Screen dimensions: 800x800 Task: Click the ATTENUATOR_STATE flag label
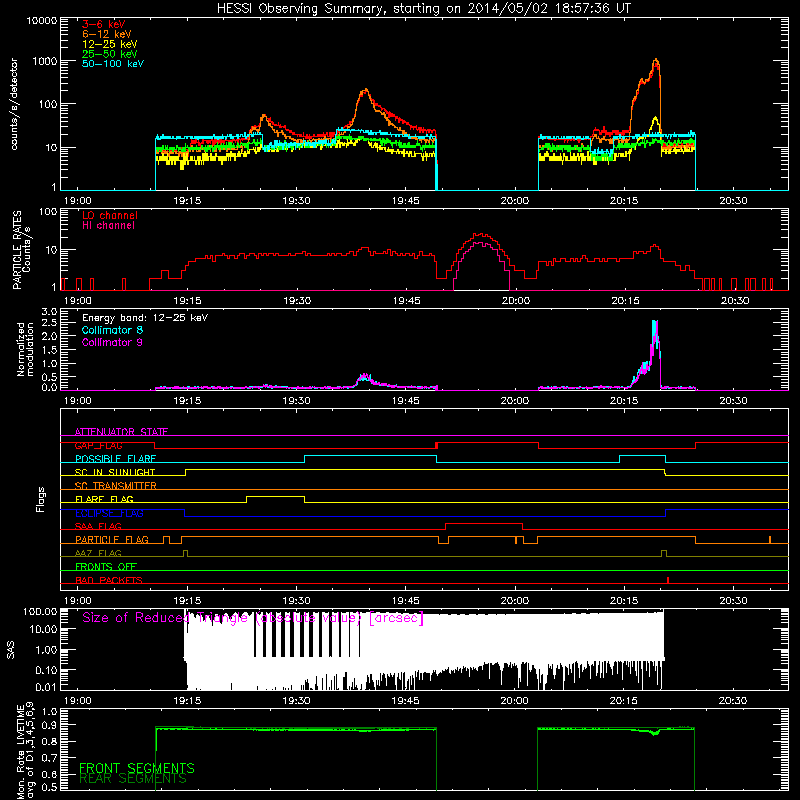[x=121, y=432]
